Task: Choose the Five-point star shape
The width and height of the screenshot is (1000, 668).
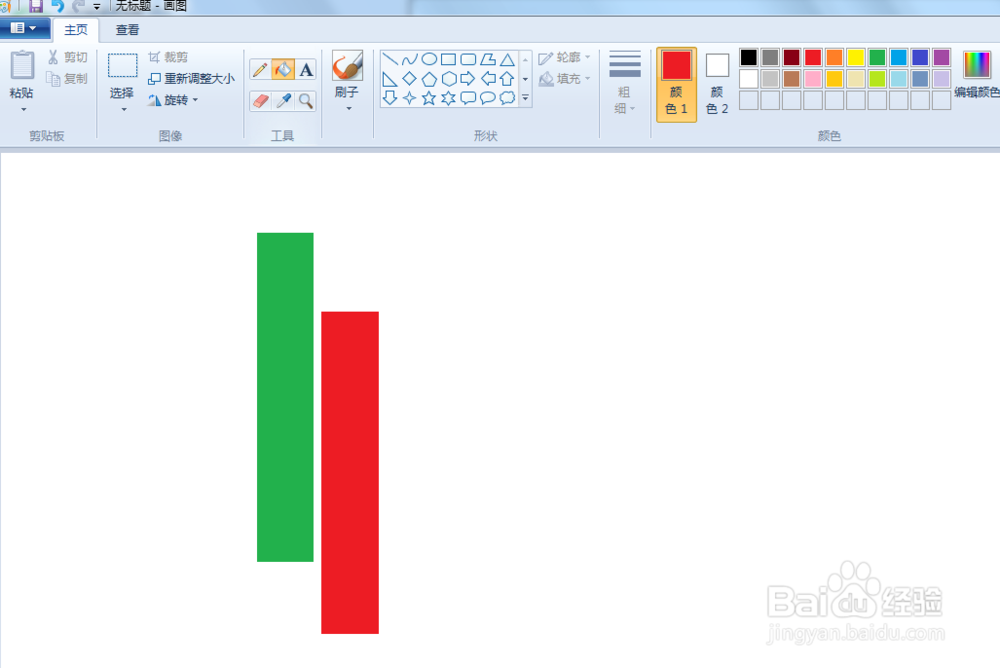Action: pyautogui.click(x=429, y=98)
